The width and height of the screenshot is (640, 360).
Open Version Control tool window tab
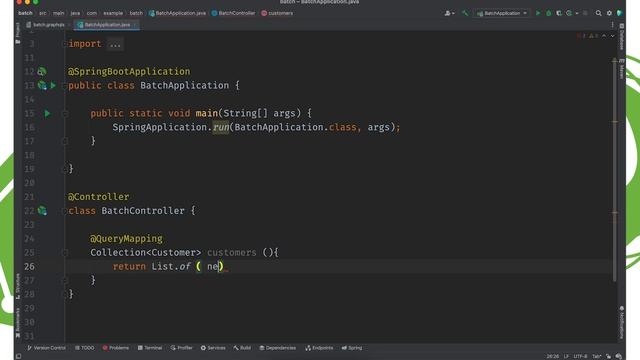46,348
